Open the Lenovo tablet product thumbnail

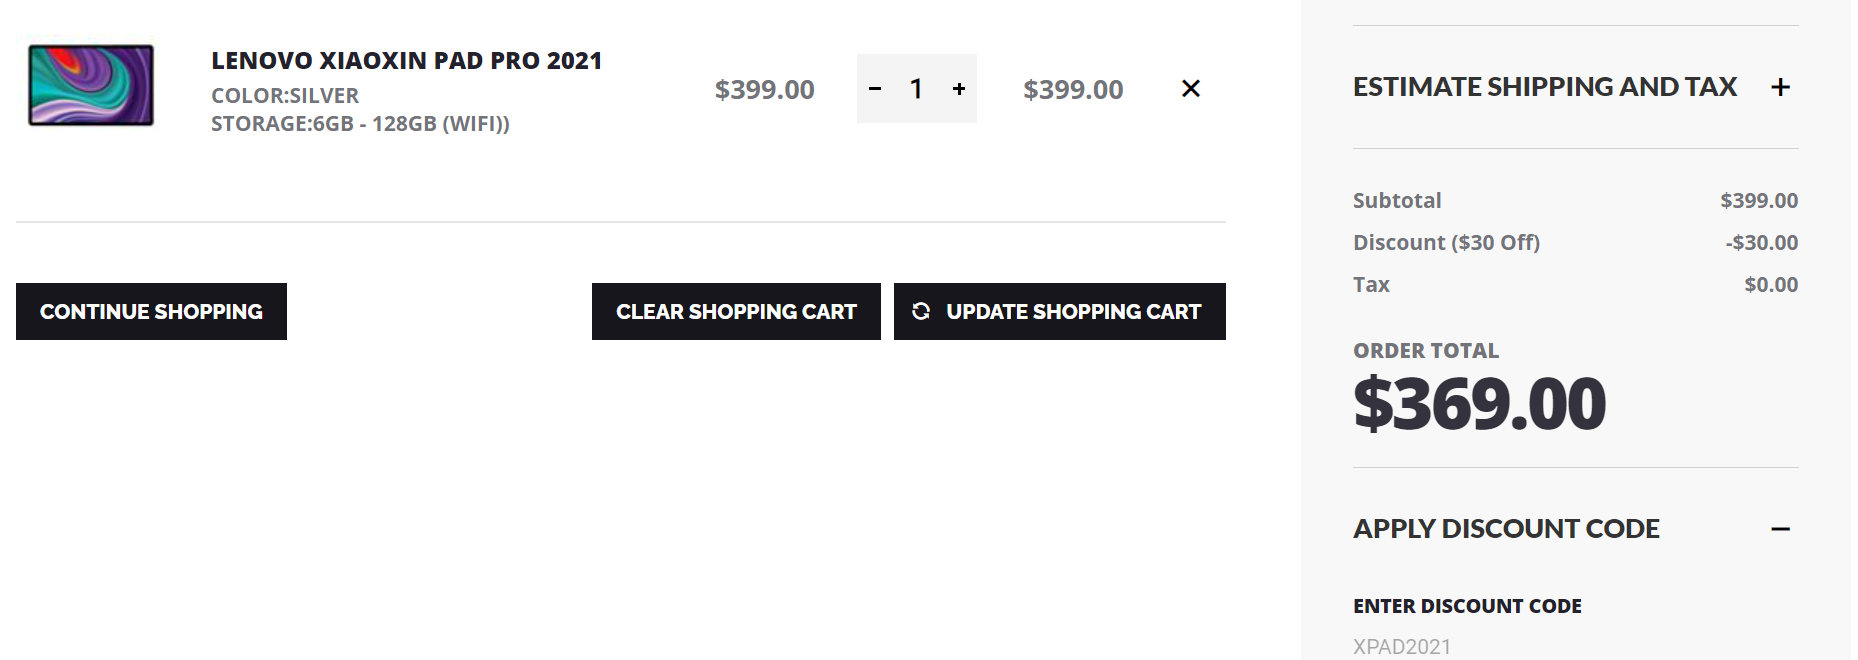pyautogui.click(x=91, y=85)
